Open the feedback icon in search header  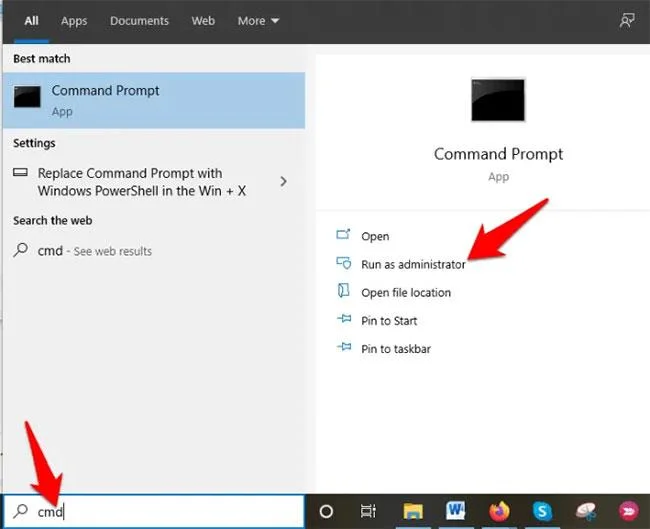click(x=627, y=20)
